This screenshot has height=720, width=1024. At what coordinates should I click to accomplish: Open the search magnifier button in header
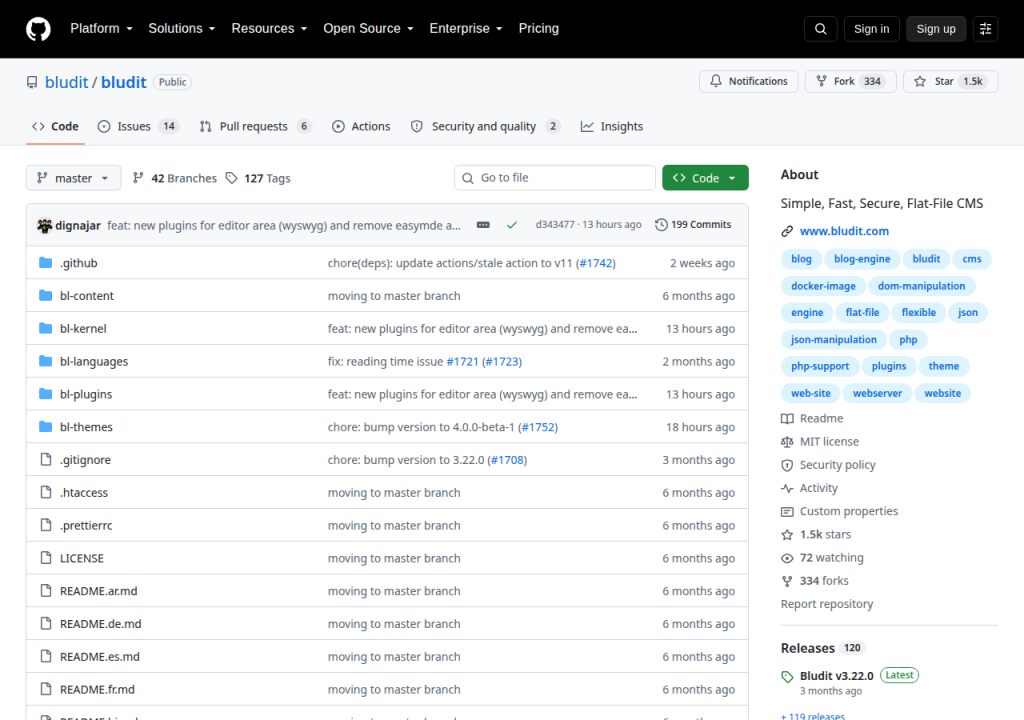click(x=820, y=29)
